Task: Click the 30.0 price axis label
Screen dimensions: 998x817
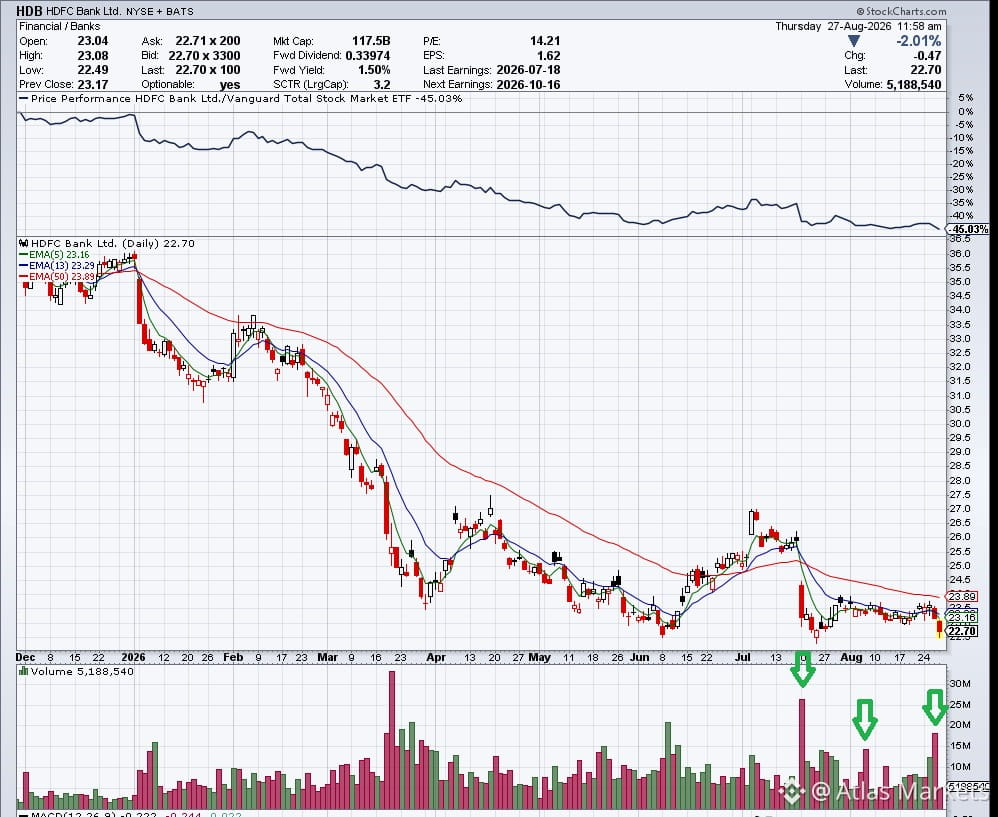Action: coord(960,424)
